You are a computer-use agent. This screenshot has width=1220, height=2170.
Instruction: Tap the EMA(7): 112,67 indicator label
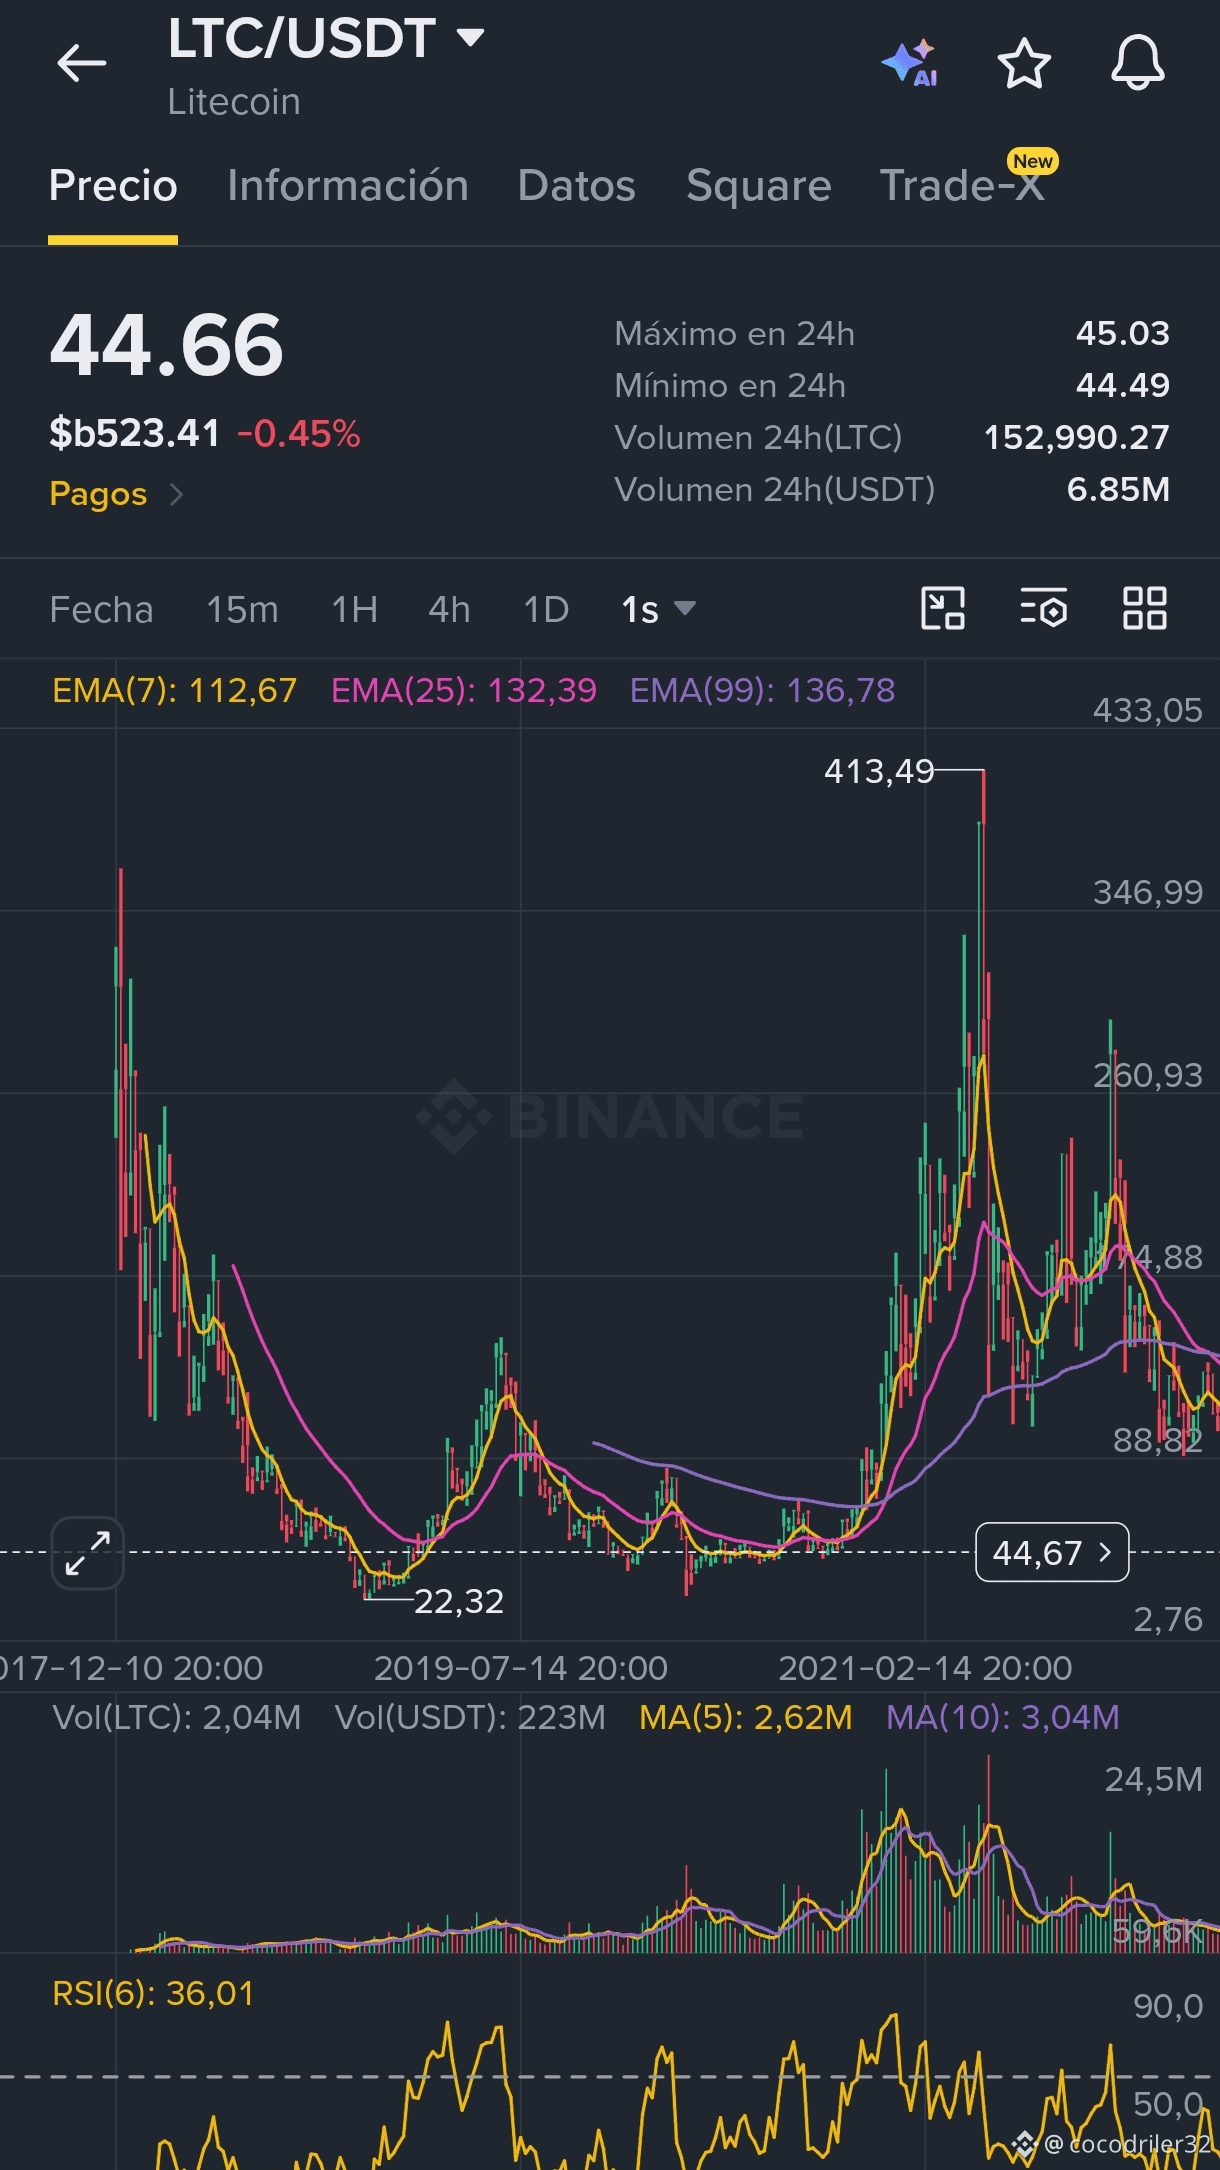click(175, 690)
